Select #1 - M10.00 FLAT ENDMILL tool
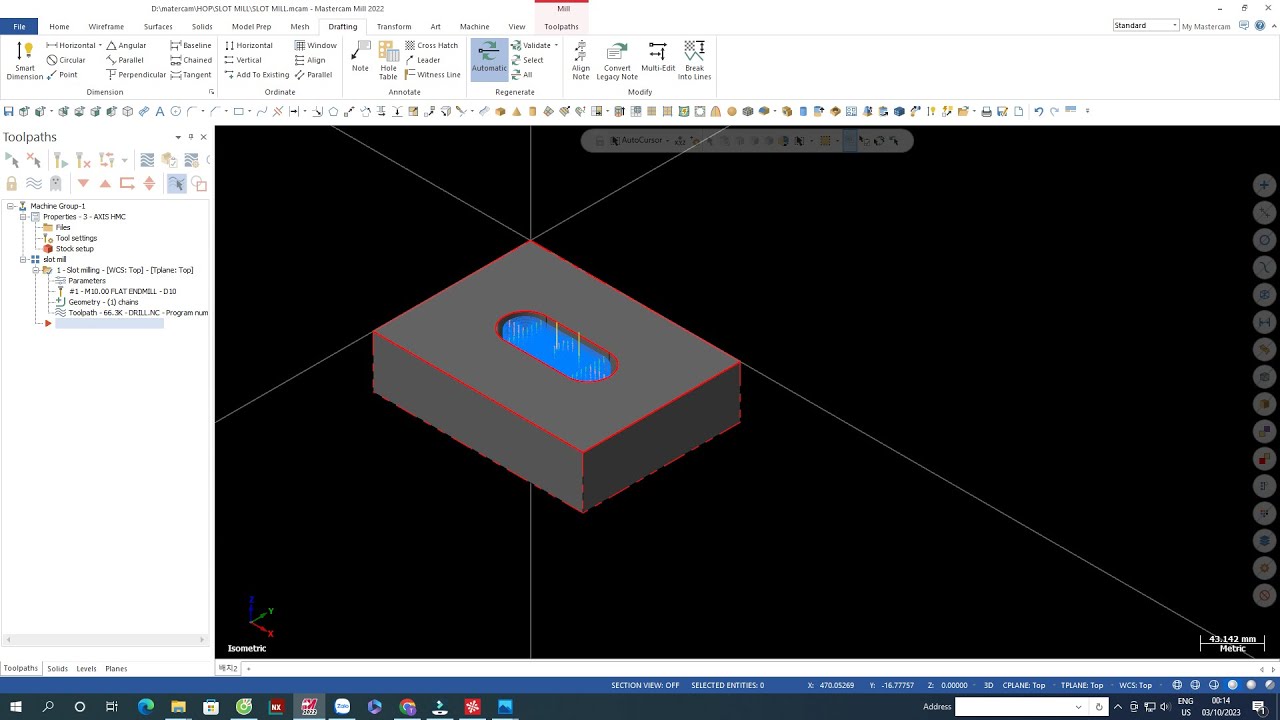 [122, 291]
